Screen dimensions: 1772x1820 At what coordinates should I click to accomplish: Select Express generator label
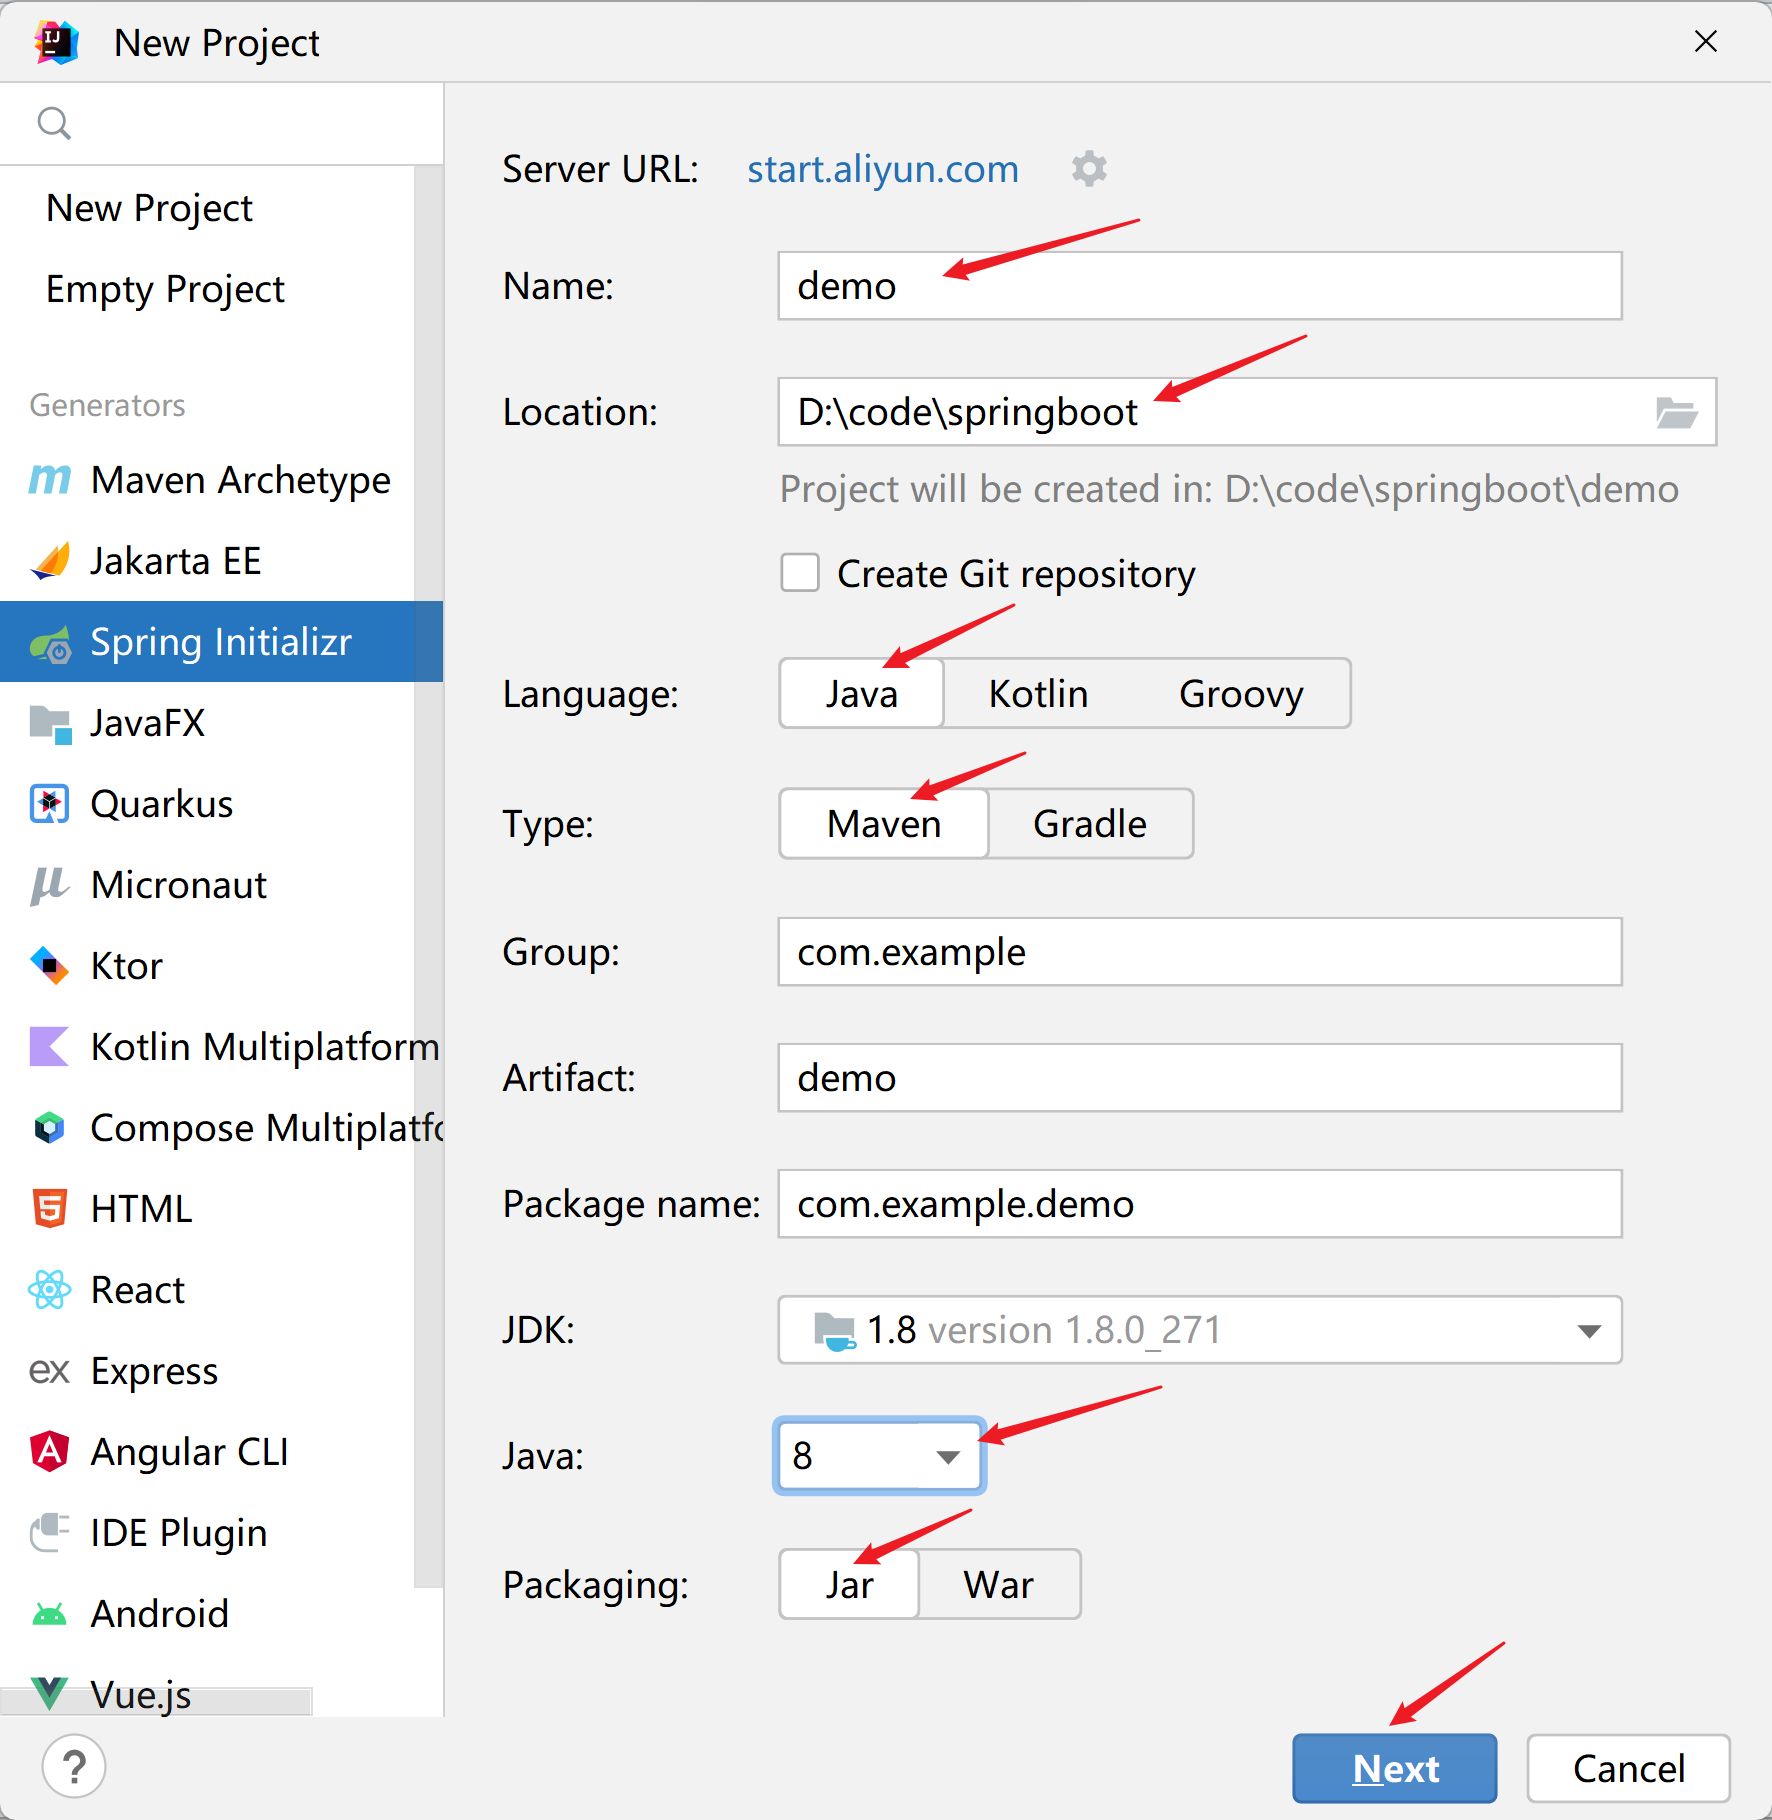155,1371
